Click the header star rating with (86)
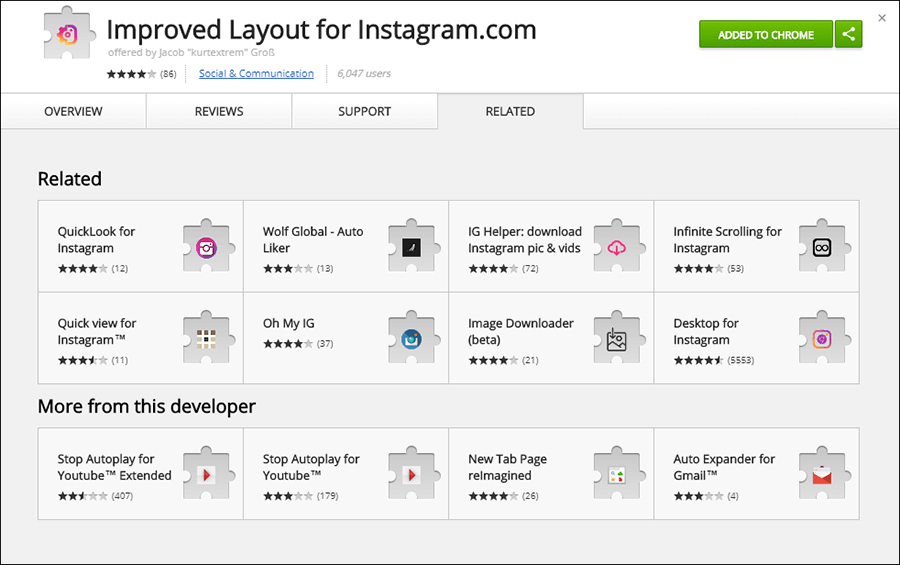The image size is (900, 565). tap(141, 73)
